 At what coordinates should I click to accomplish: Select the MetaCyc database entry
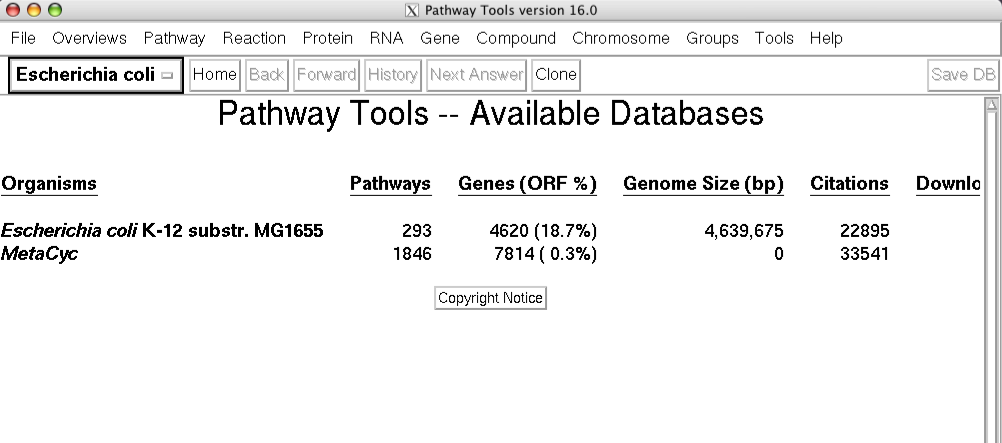pos(40,254)
